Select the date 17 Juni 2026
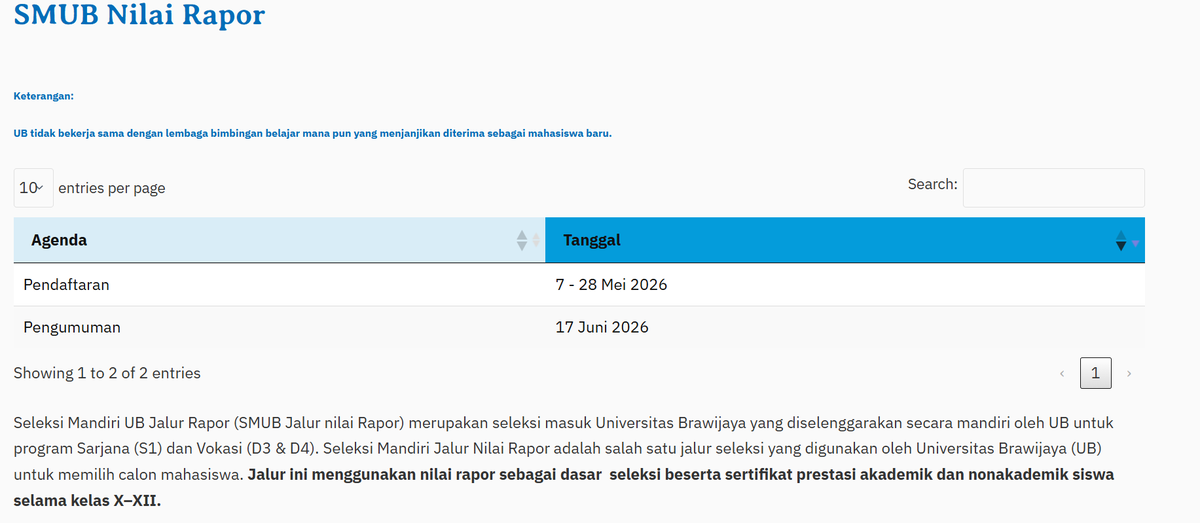The height and width of the screenshot is (523, 1200). coord(602,327)
